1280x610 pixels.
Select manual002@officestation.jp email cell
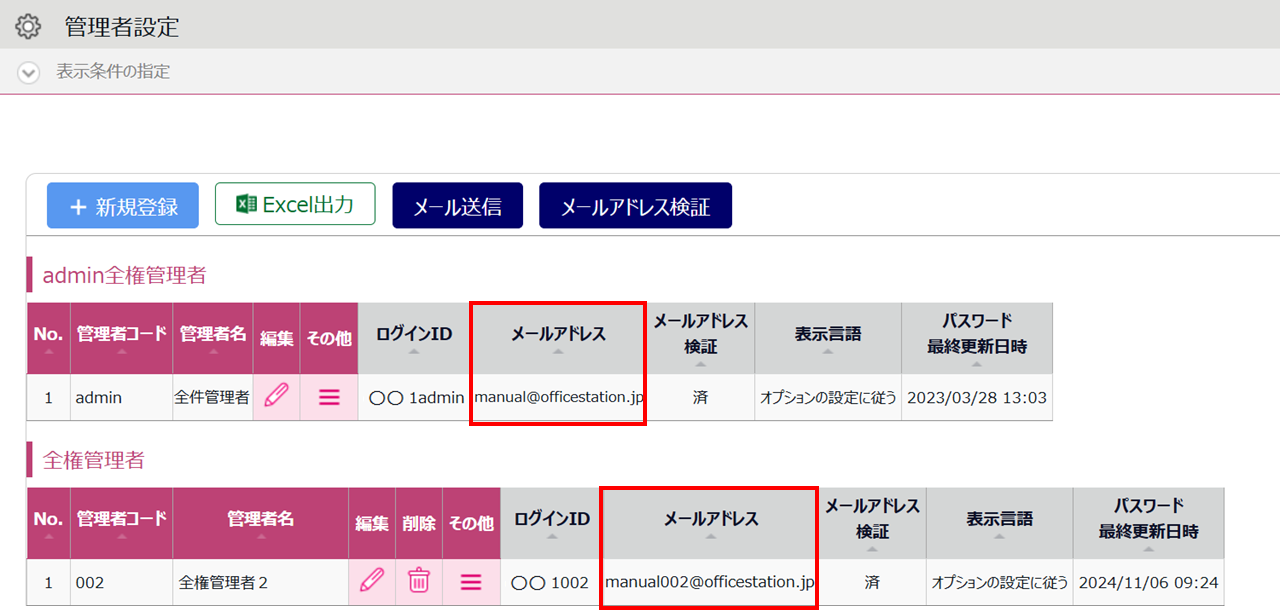[710, 581]
